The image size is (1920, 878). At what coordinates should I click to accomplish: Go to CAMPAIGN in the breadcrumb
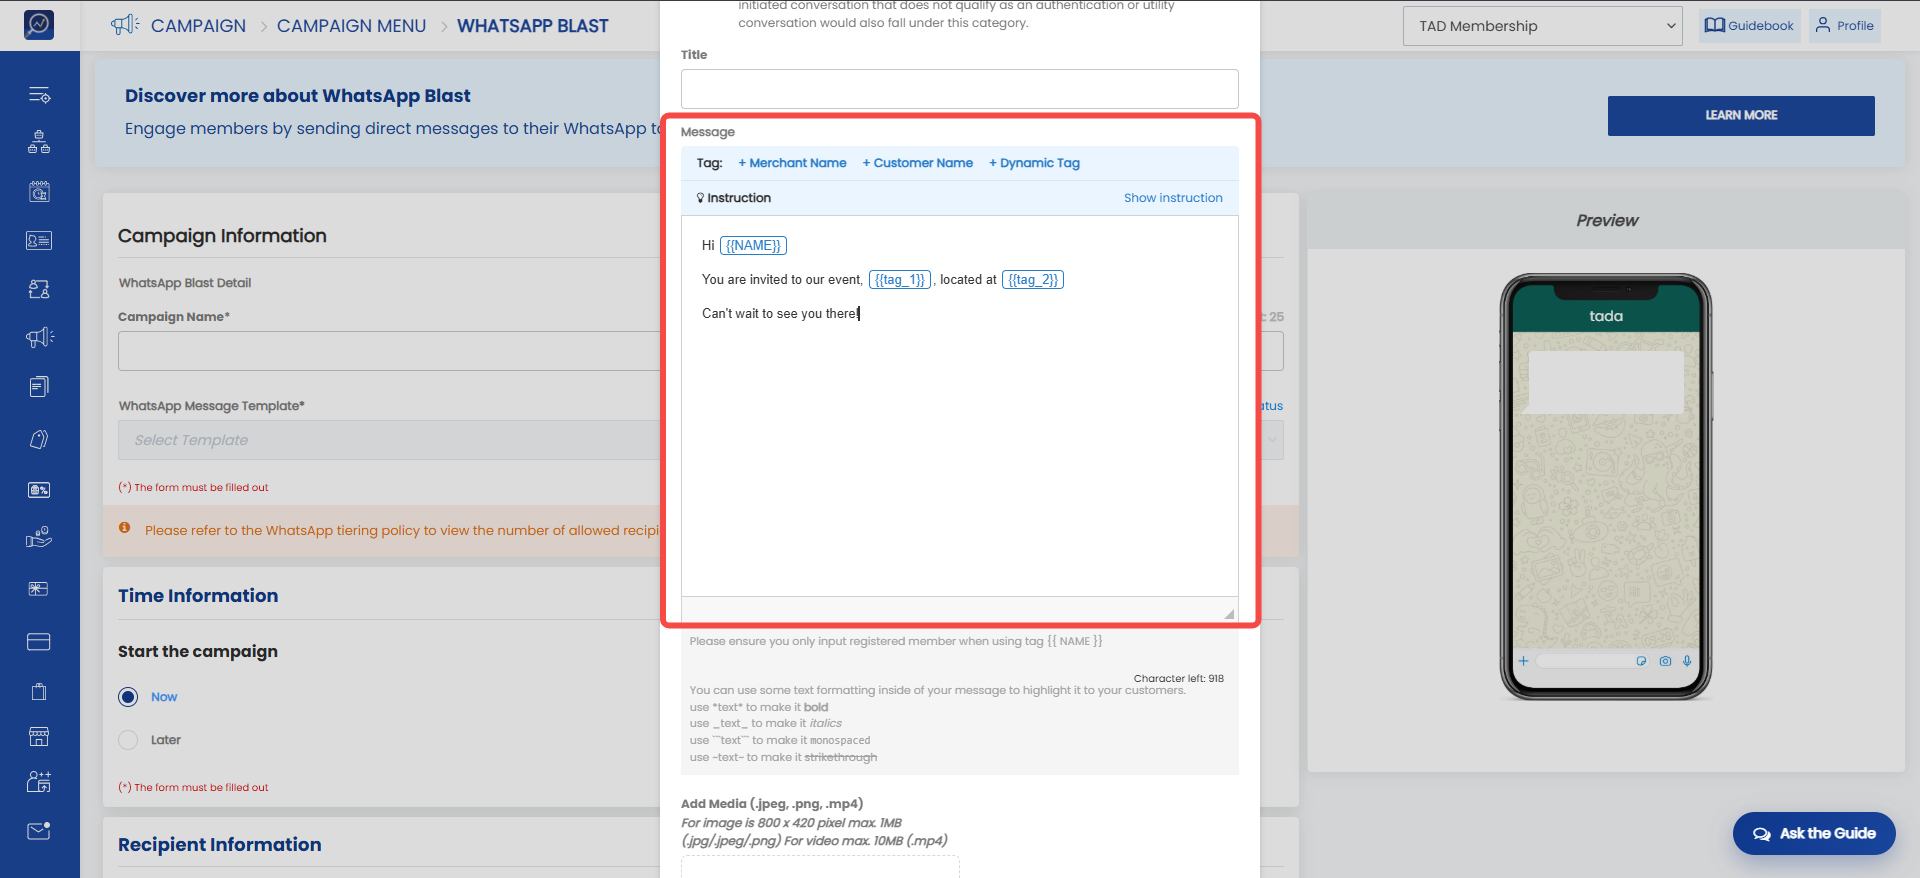click(198, 26)
